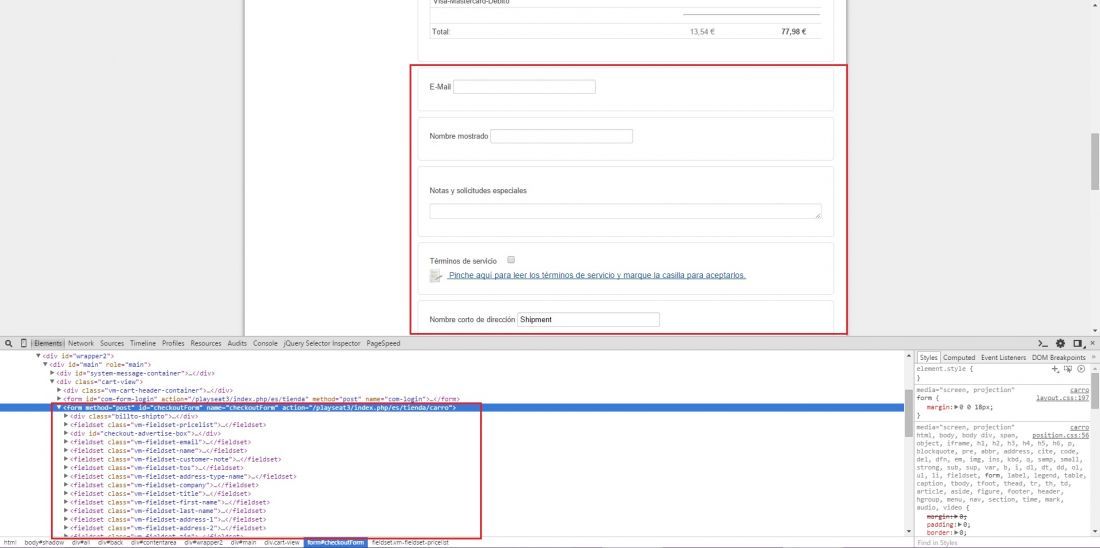The width and height of the screenshot is (1100, 548).
Task: Switch to Computed styles tab
Action: pyautogui.click(x=959, y=357)
